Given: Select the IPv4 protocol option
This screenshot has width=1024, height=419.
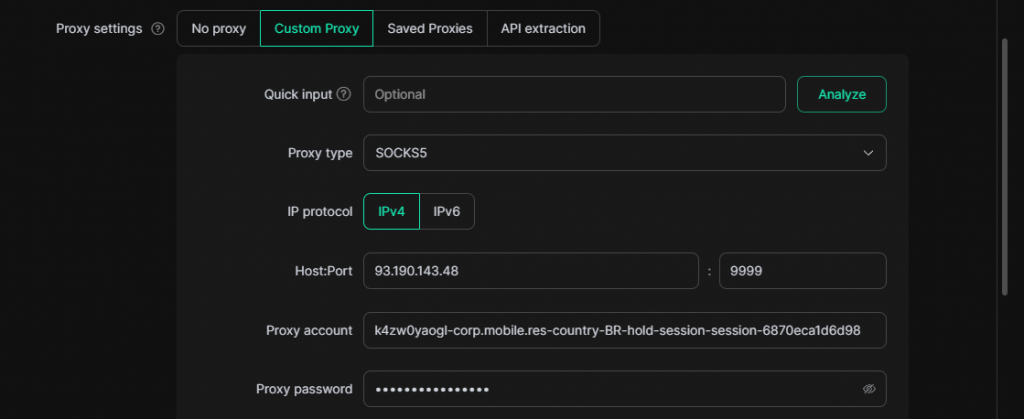Looking at the screenshot, I should 391,212.
